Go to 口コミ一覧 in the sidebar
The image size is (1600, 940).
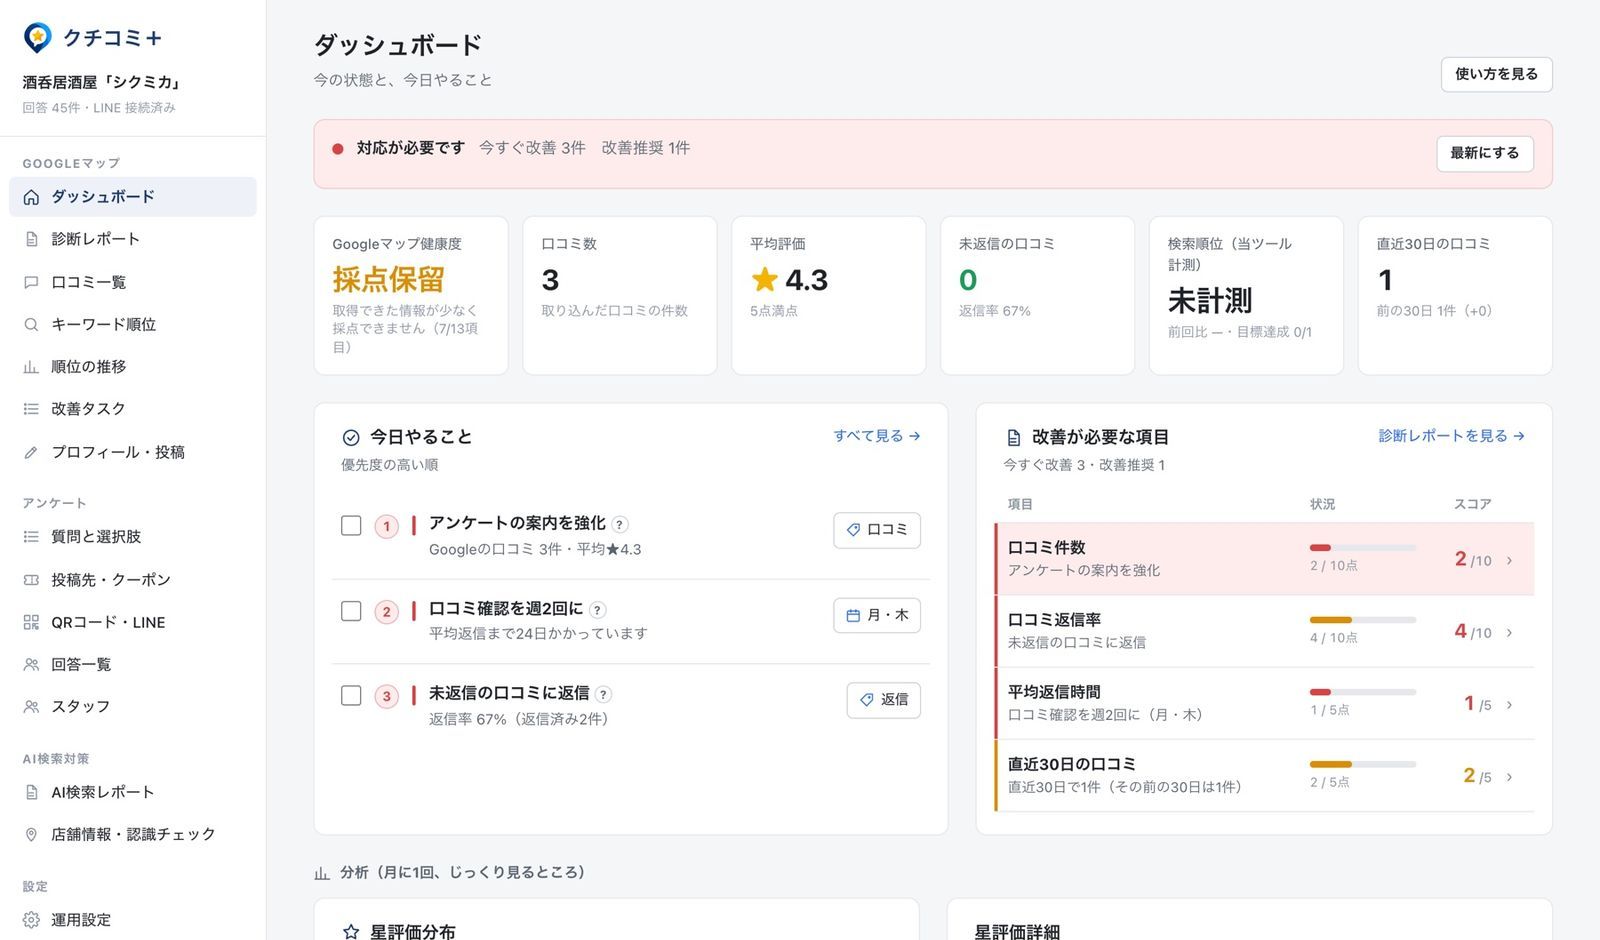click(x=133, y=282)
